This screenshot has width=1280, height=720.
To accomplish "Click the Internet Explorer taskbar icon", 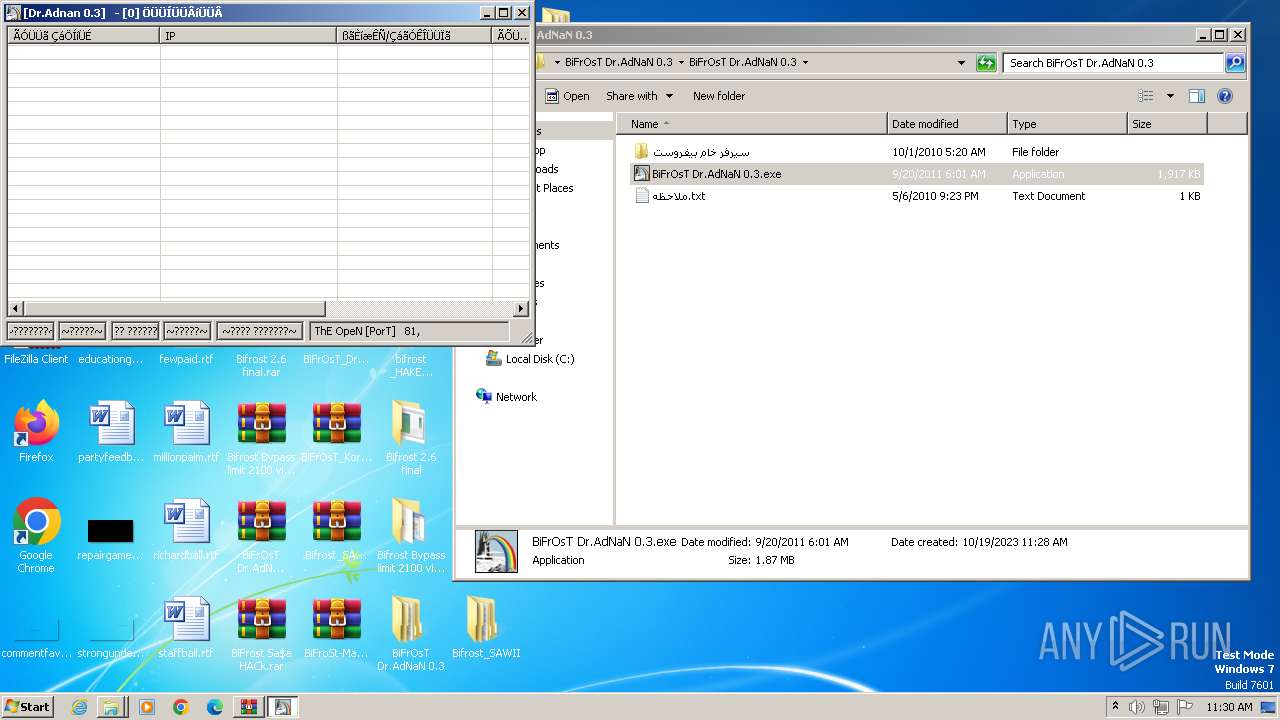I will [78, 707].
